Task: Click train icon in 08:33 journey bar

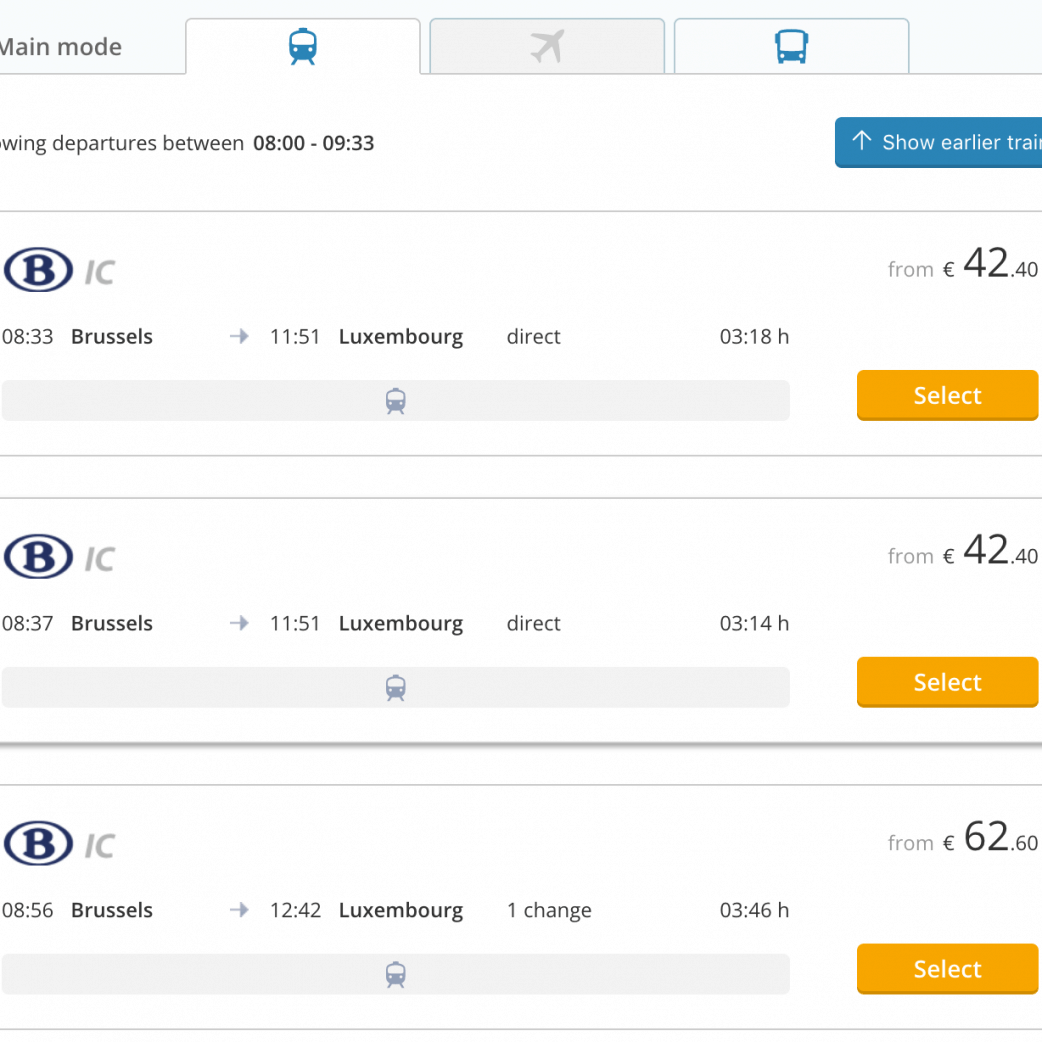Action: click(x=396, y=401)
